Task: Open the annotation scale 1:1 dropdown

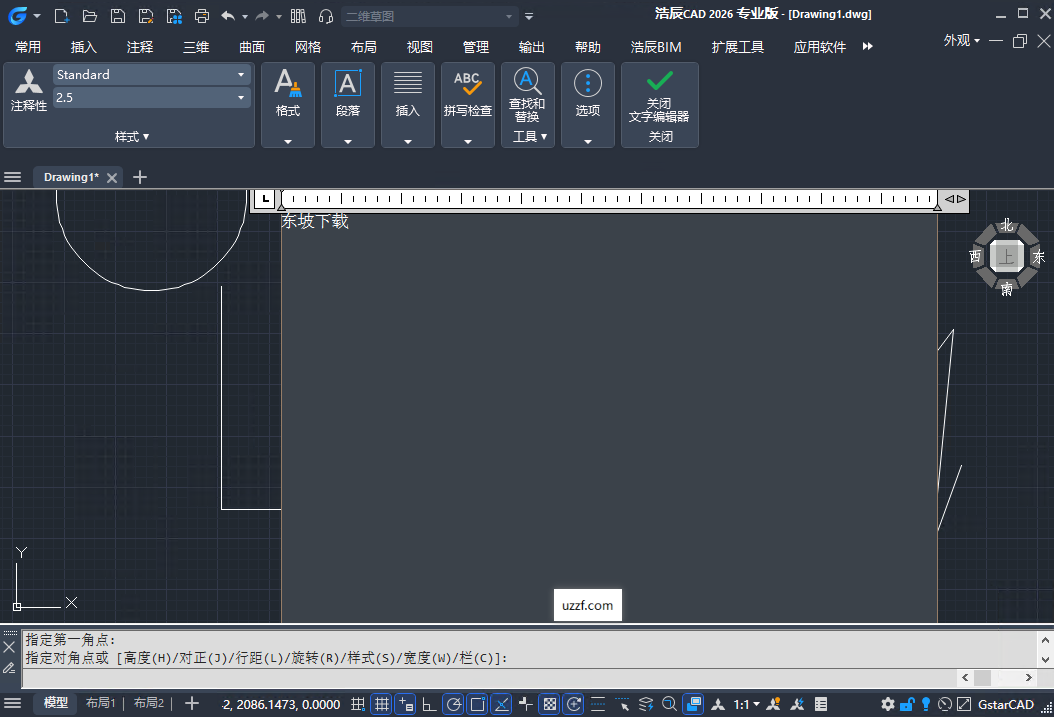Action: [x=747, y=704]
